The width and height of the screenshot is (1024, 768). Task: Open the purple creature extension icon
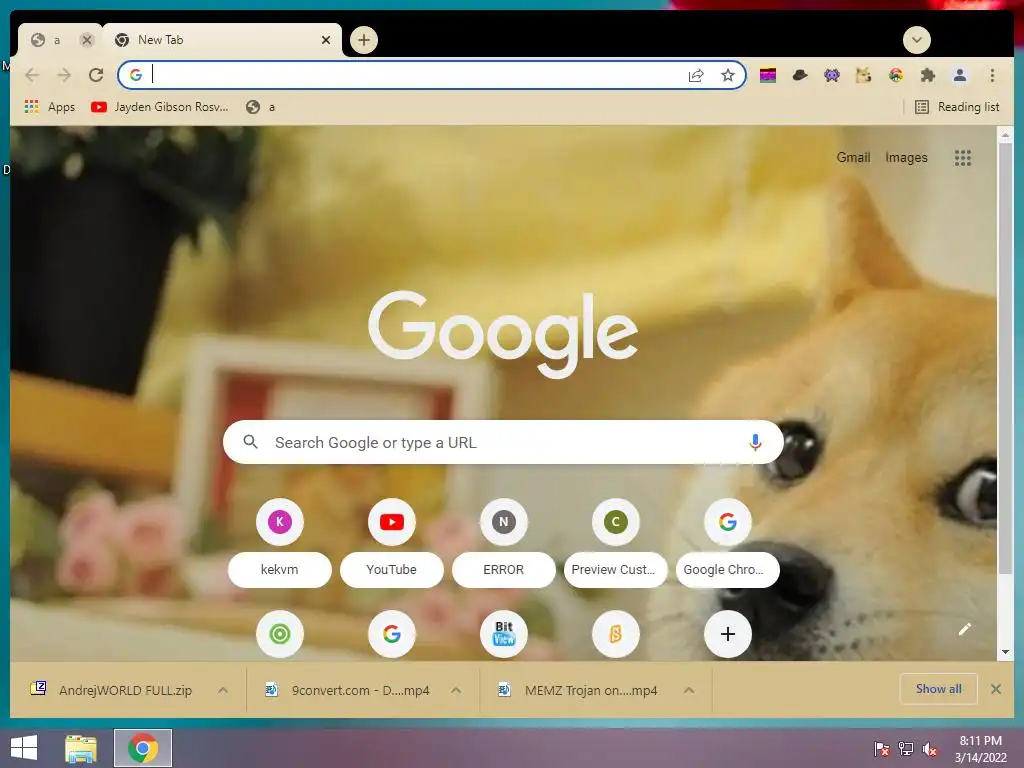[x=831, y=76]
